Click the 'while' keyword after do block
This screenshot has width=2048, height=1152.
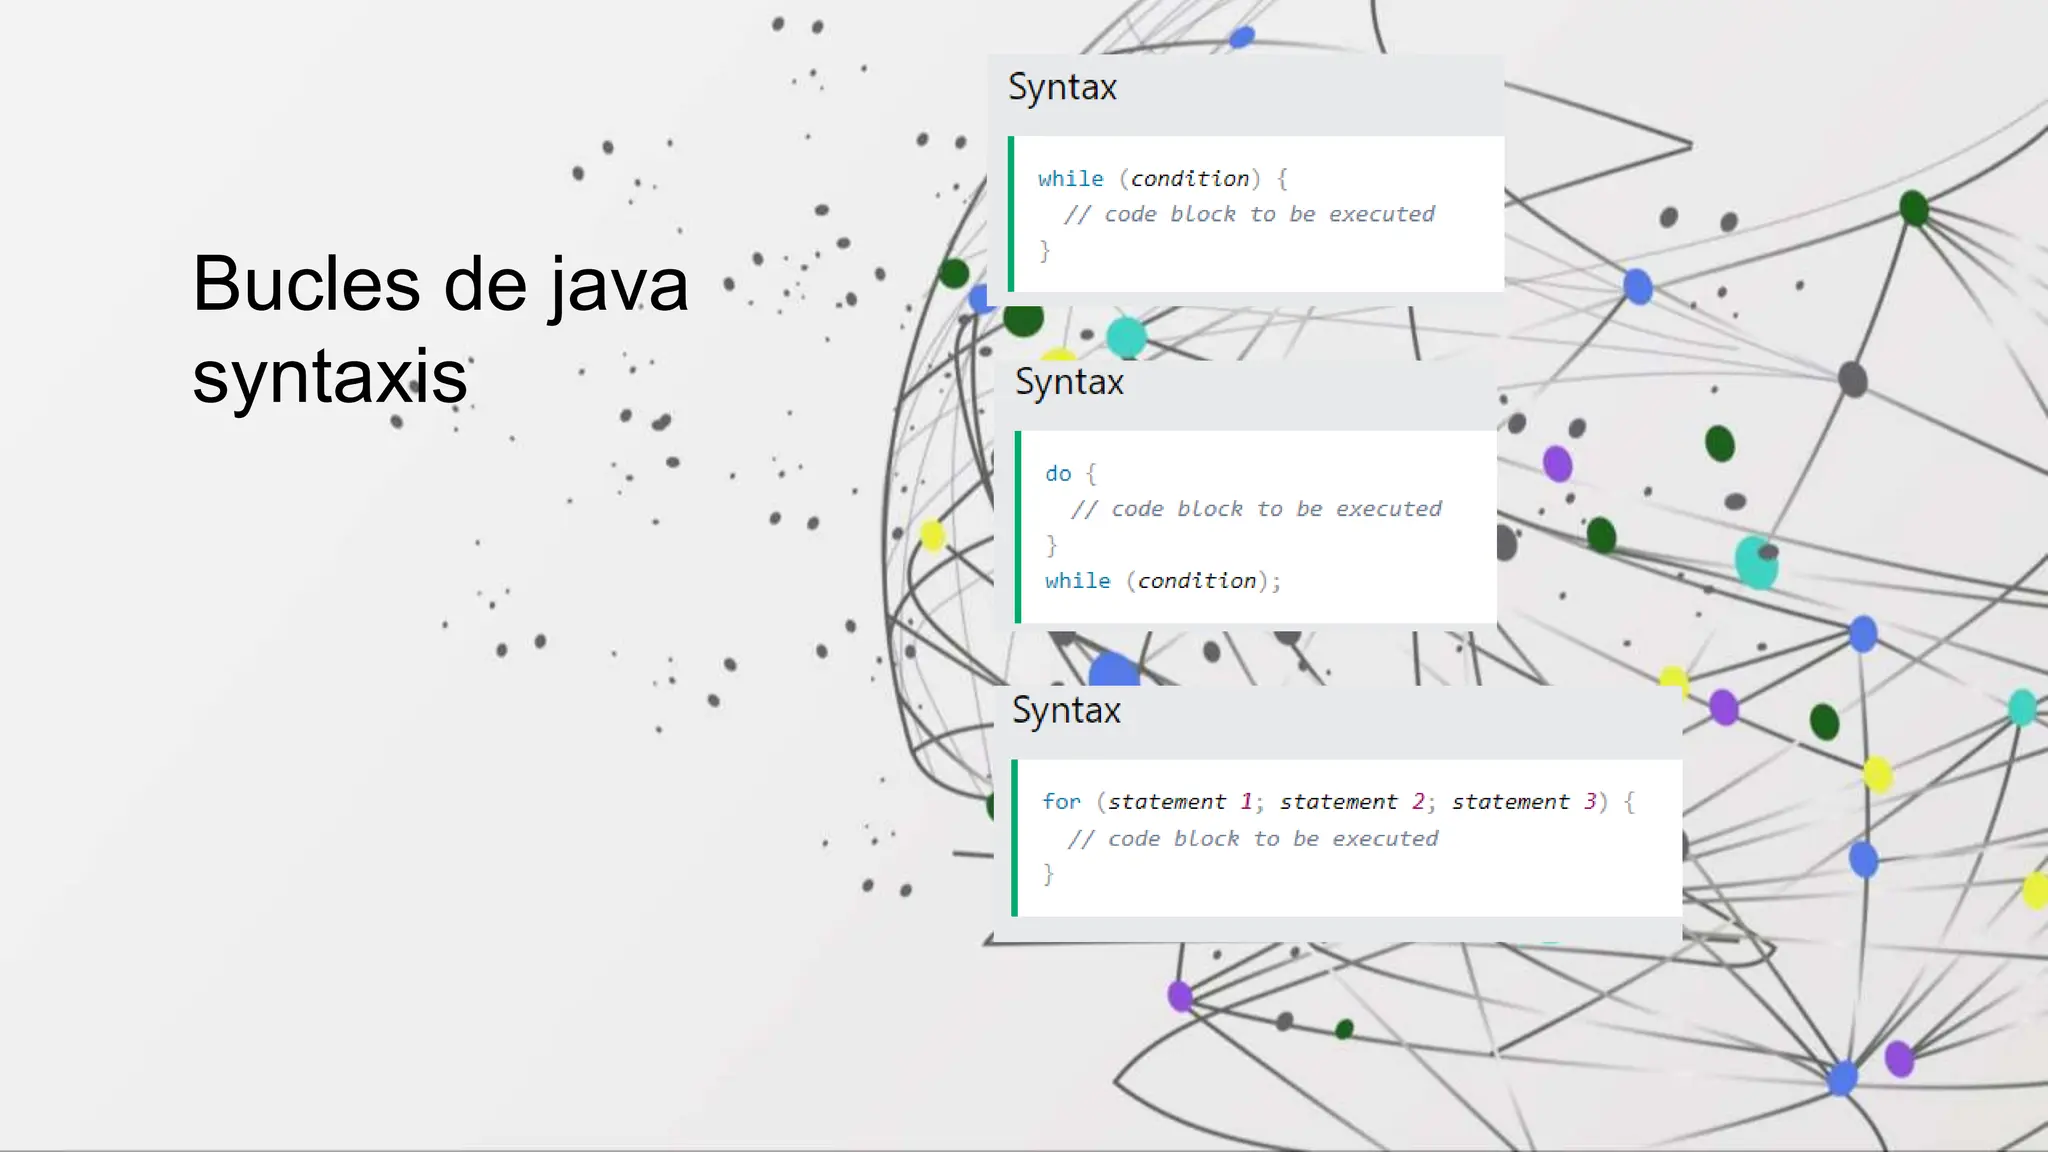(x=1077, y=581)
